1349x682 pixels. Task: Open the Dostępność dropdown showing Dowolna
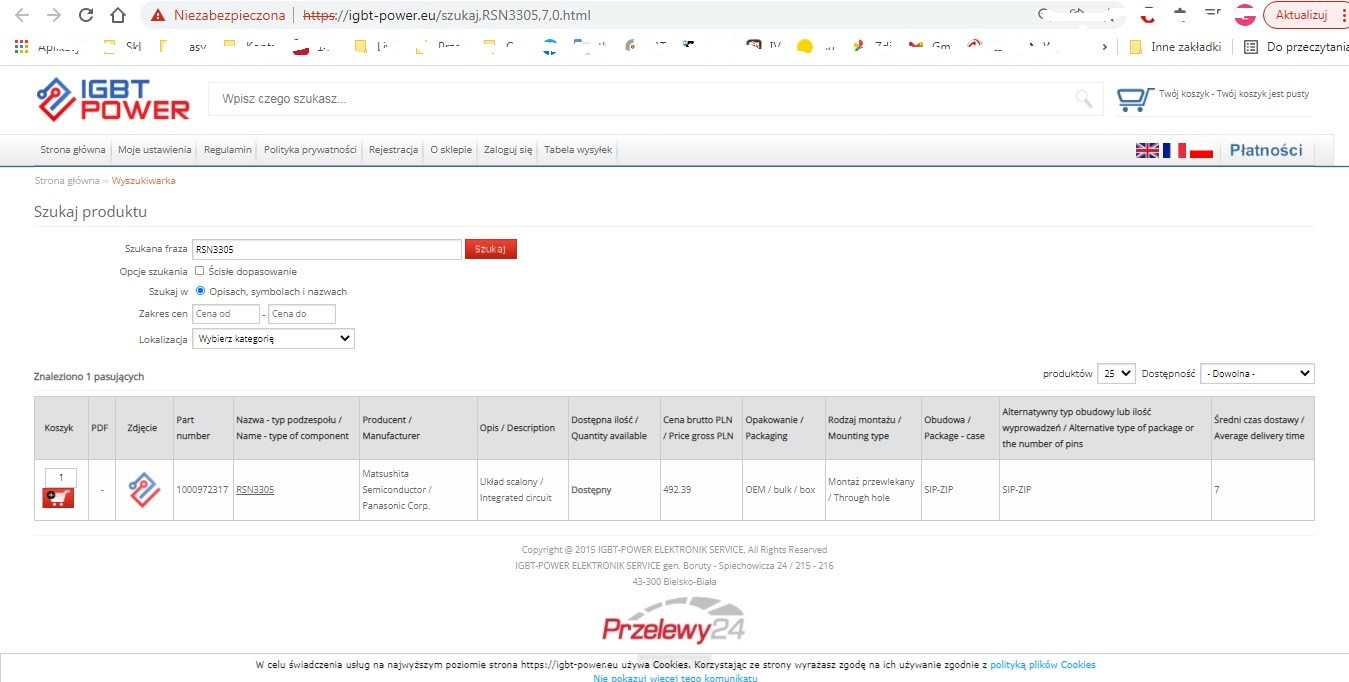coord(1257,373)
